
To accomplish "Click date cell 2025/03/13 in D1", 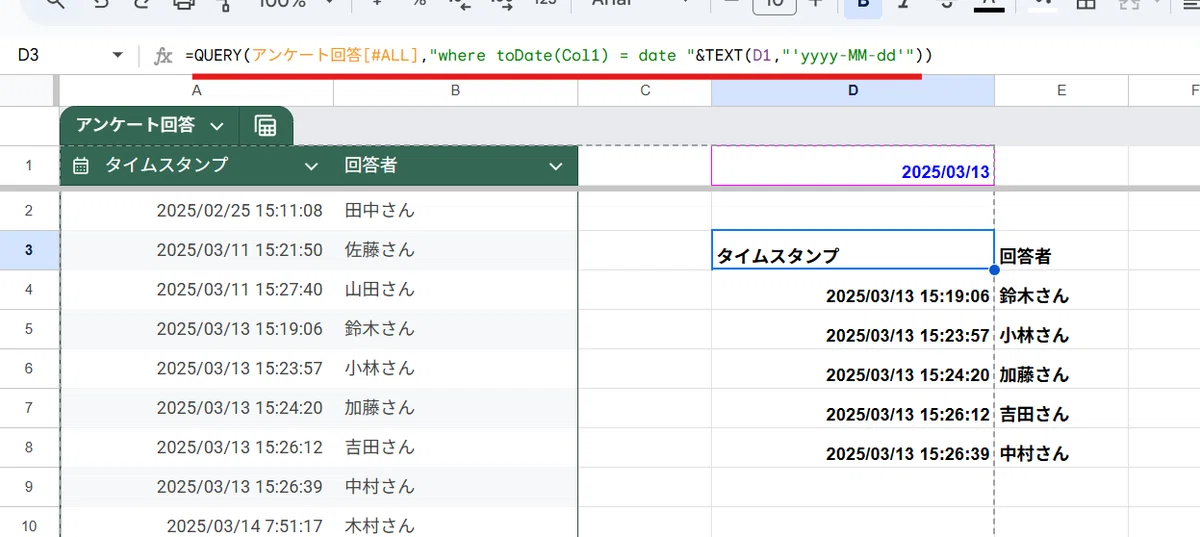I will [853, 166].
